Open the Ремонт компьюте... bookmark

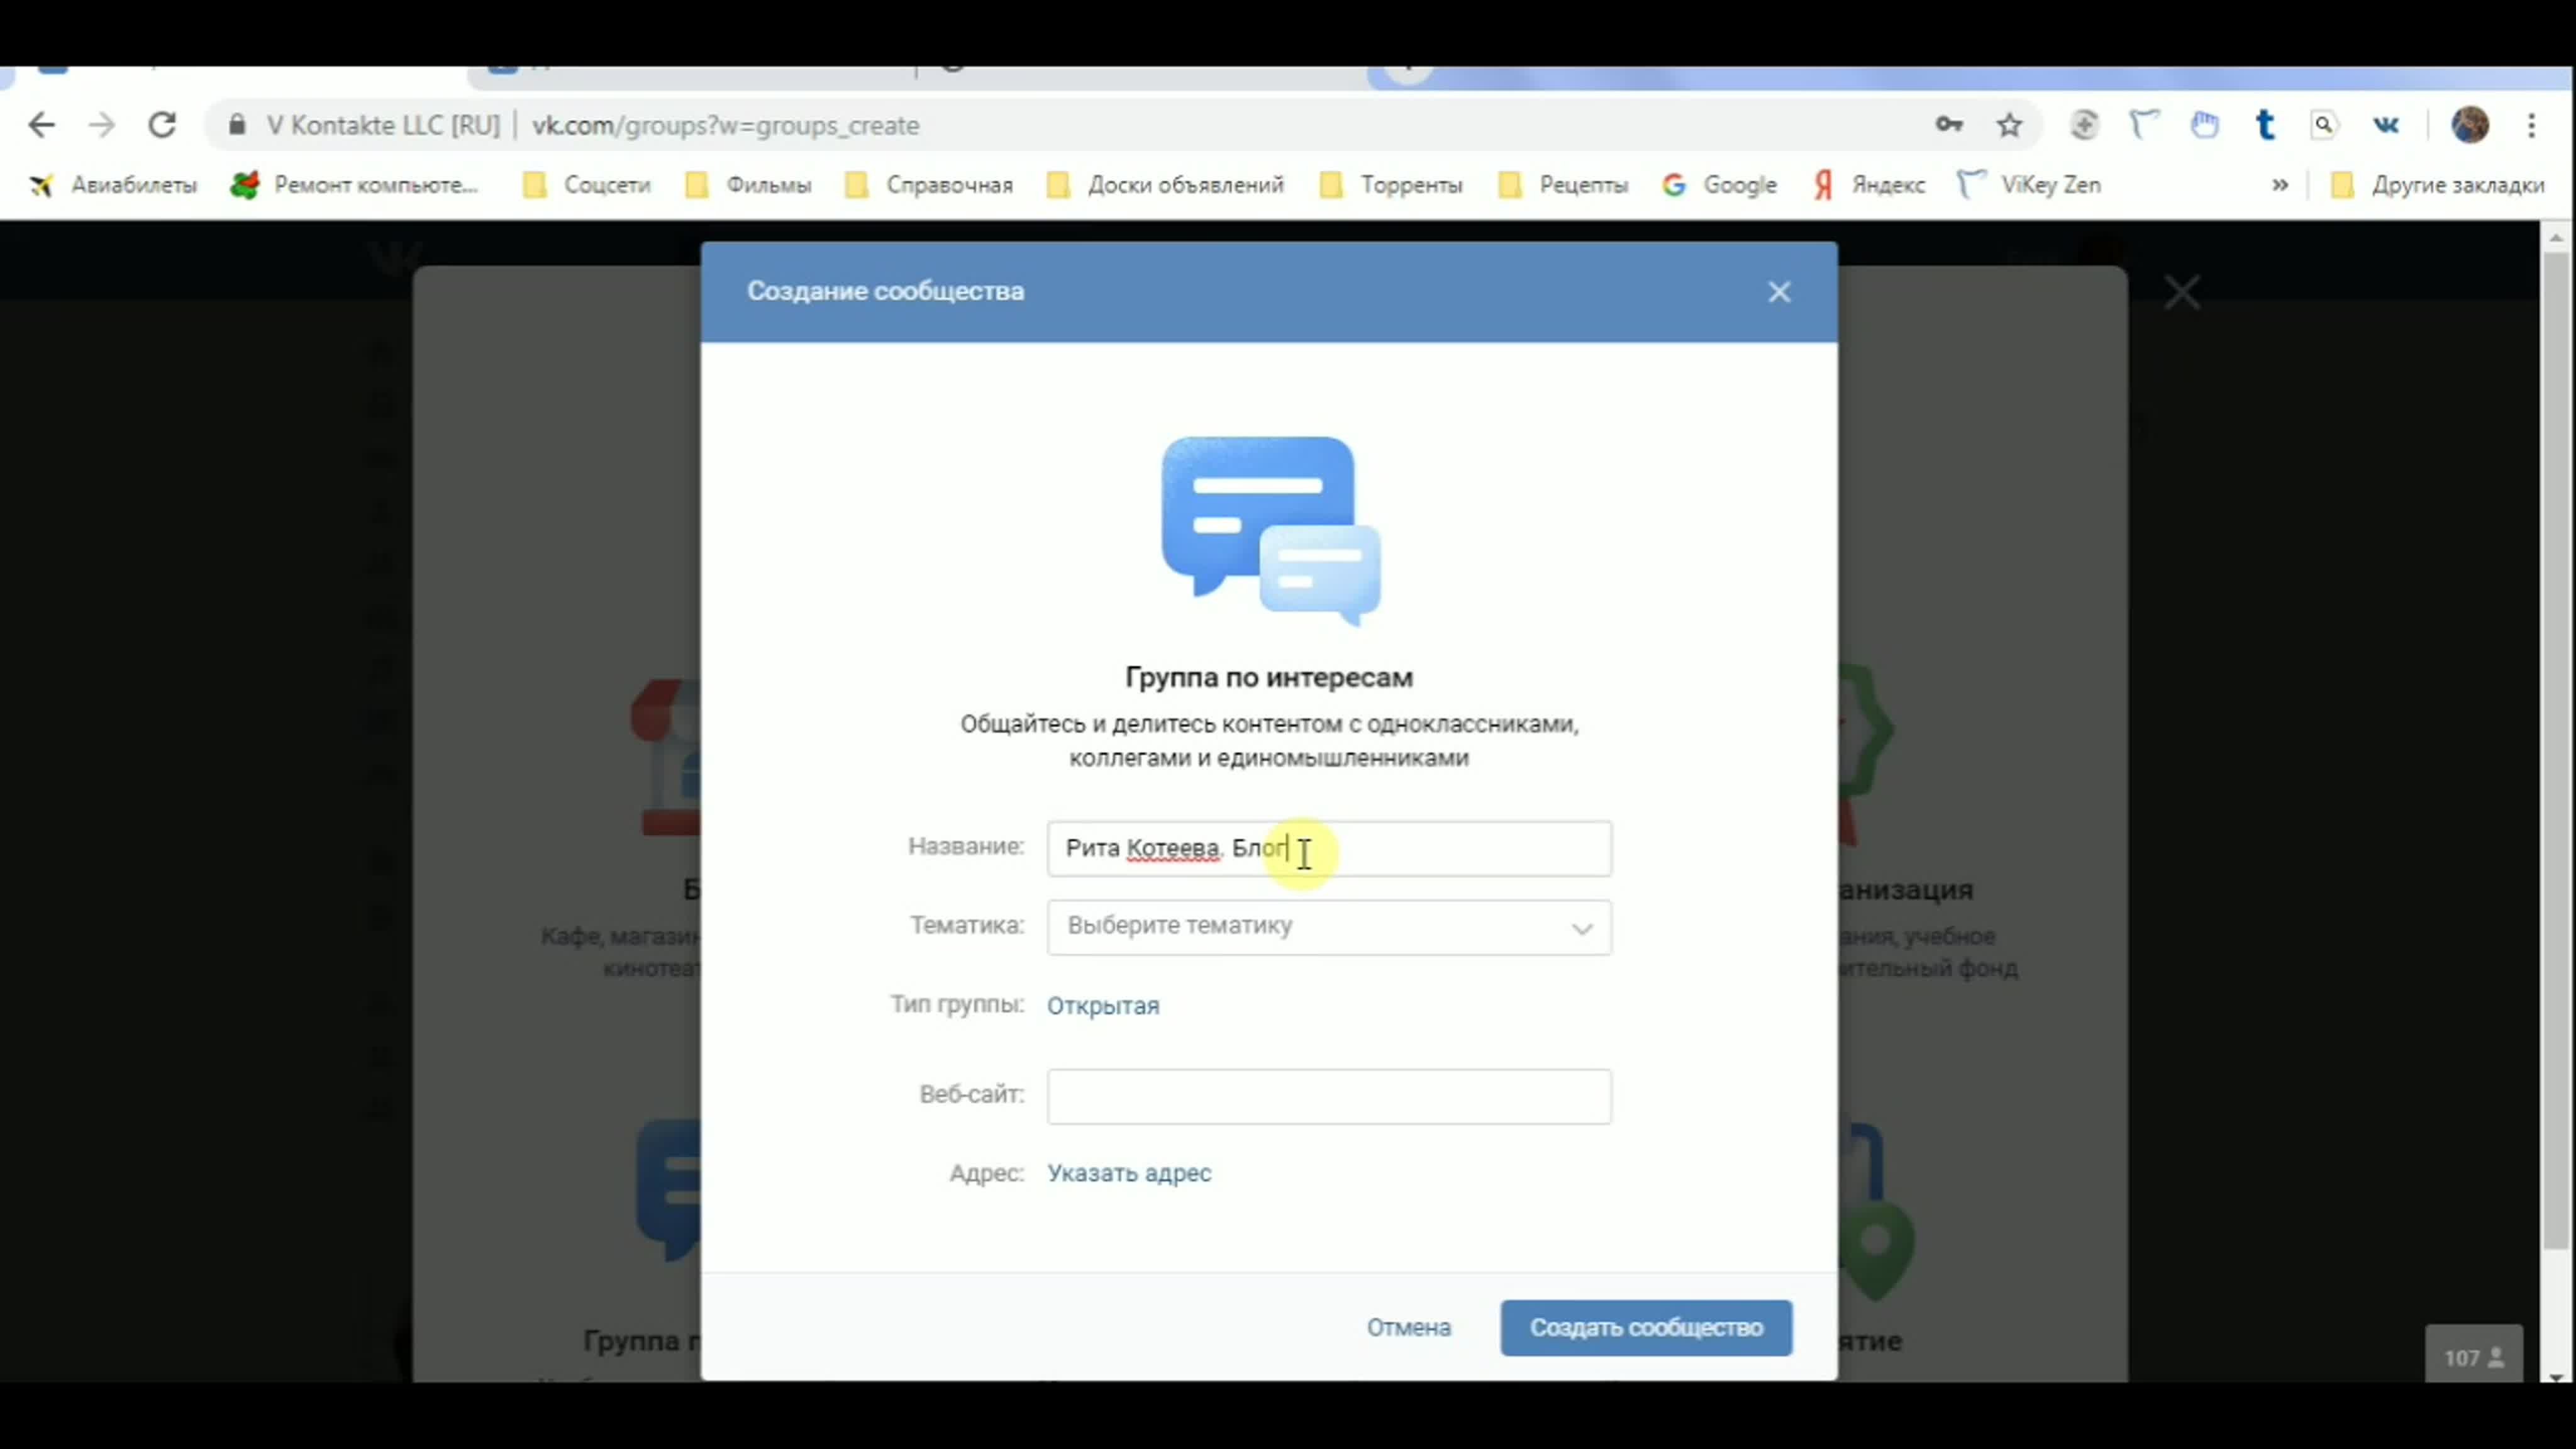tap(354, 185)
